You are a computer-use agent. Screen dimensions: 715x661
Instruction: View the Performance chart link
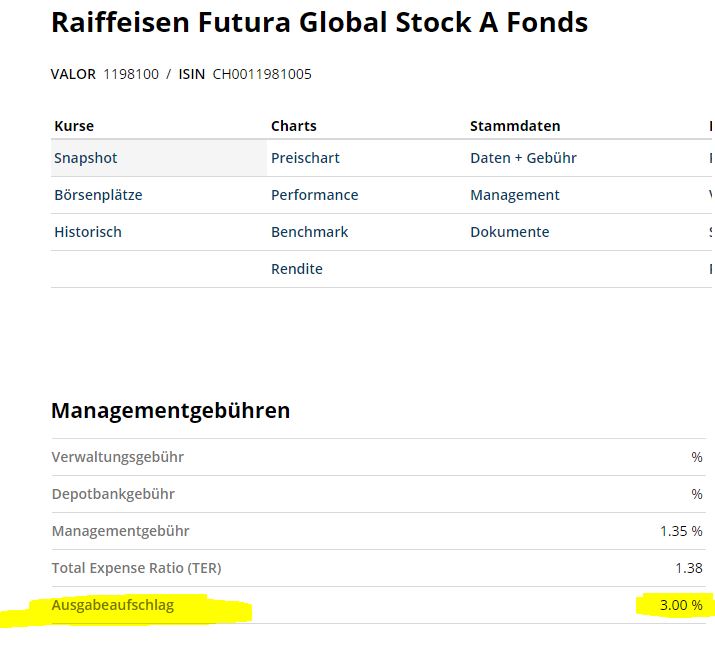click(x=315, y=195)
